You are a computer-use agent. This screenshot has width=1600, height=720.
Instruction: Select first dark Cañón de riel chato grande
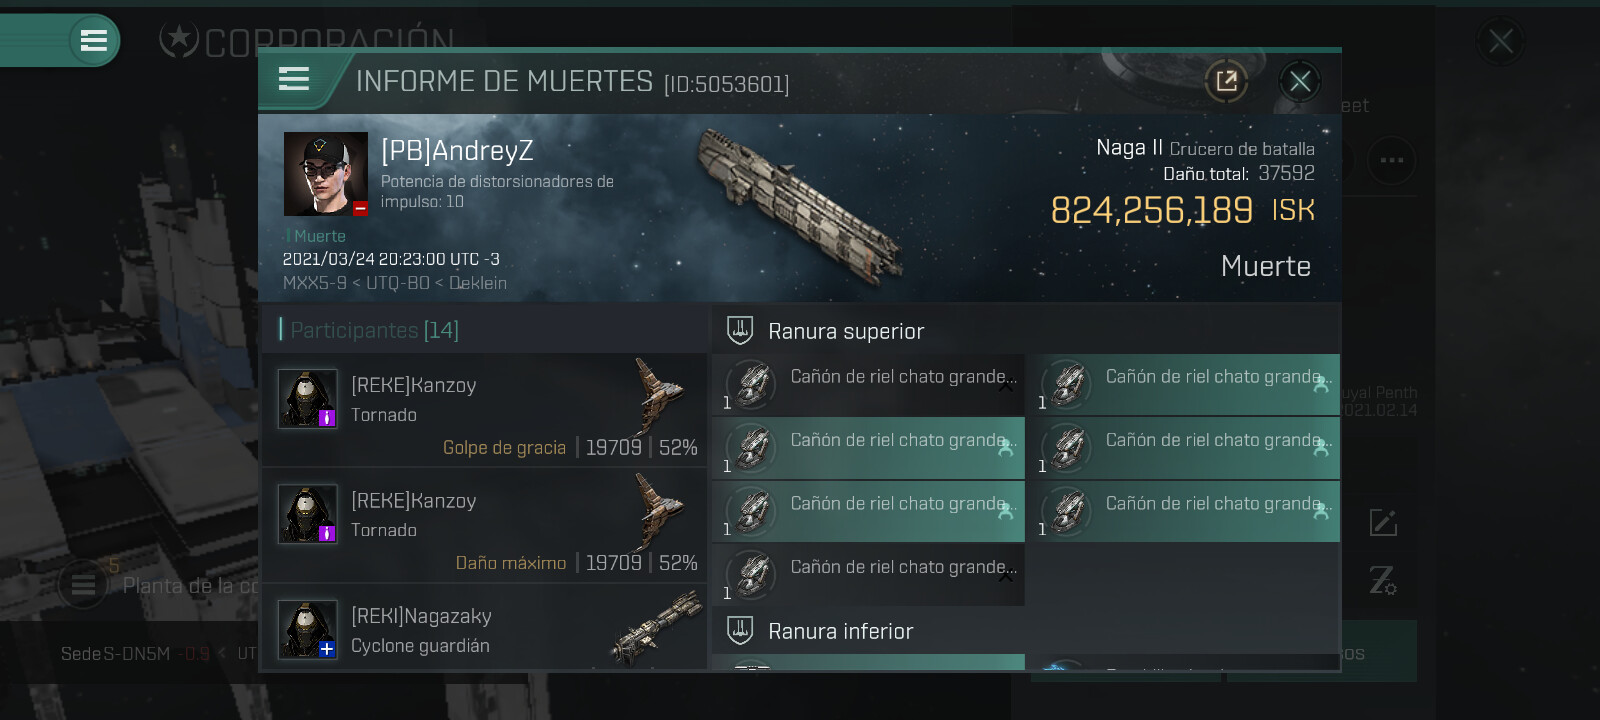868,385
